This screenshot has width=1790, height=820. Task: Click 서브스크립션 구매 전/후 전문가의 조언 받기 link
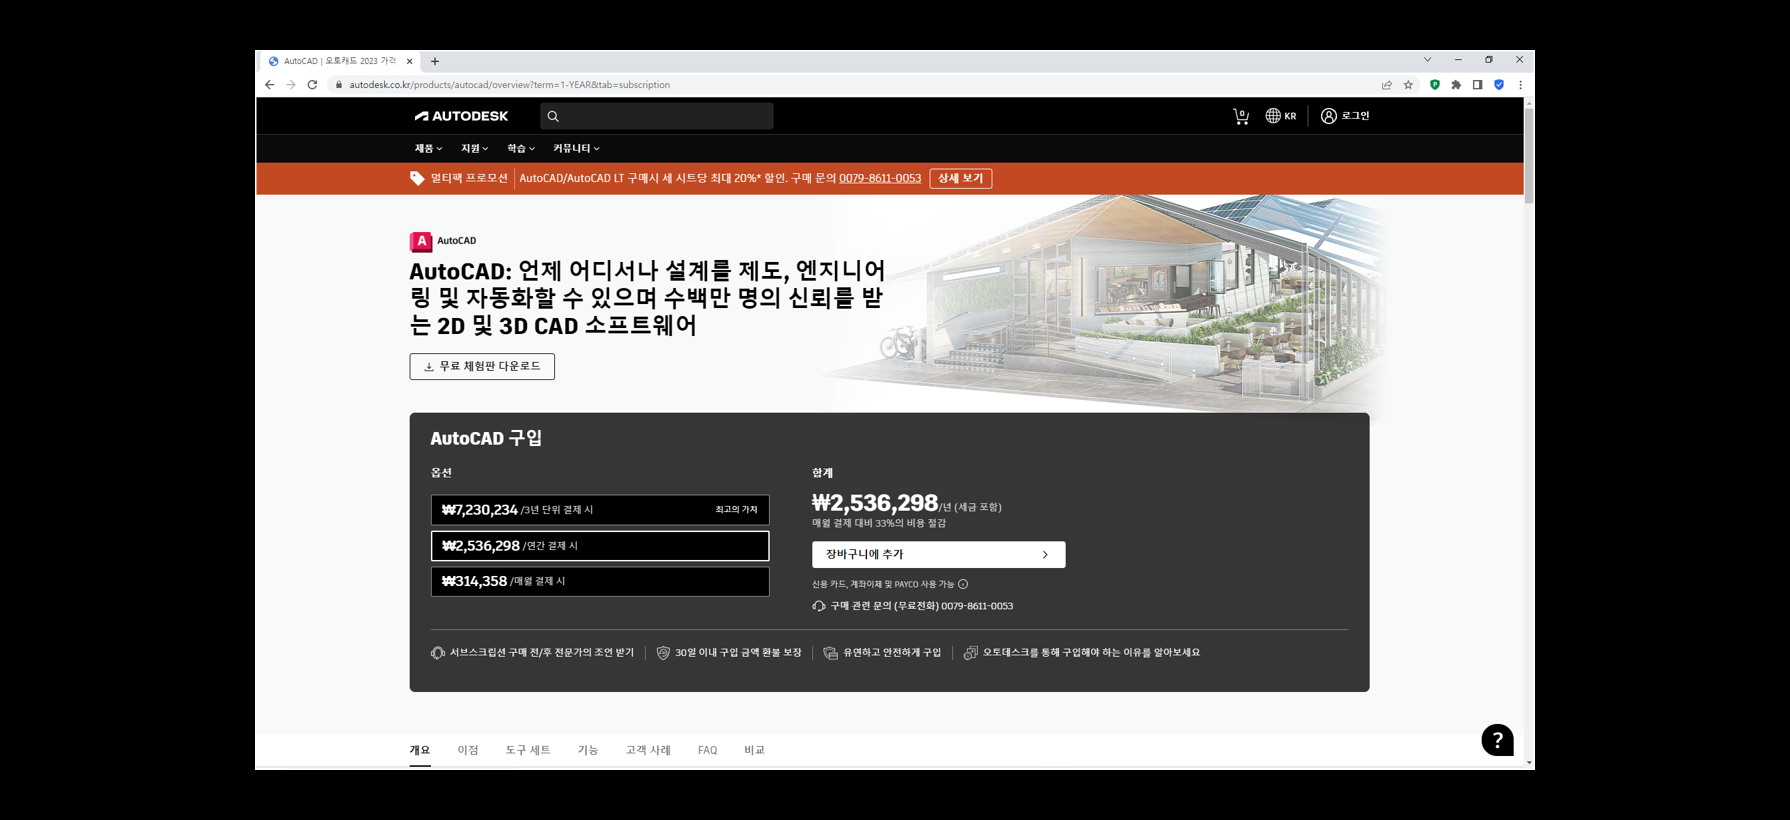[x=541, y=653]
